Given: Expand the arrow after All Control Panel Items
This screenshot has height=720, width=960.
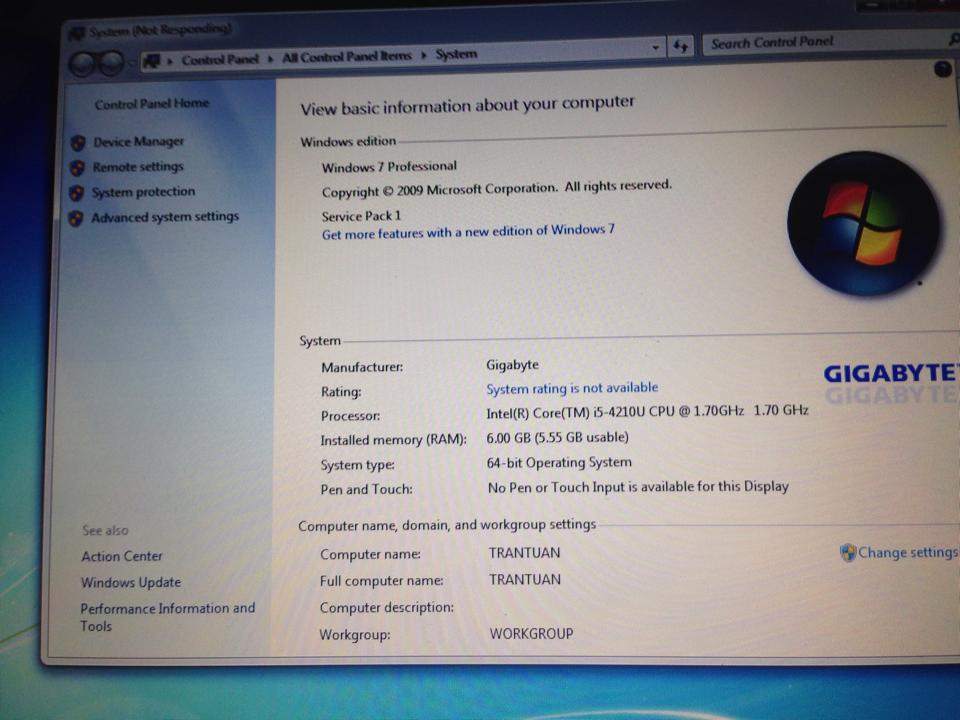Looking at the screenshot, I should [423, 55].
